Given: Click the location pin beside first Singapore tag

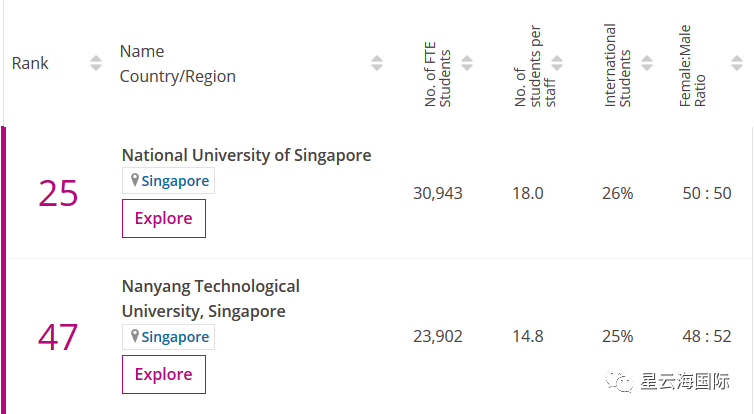Looking at the screenshot, I should pyautogui.click(x=134, y=181).
